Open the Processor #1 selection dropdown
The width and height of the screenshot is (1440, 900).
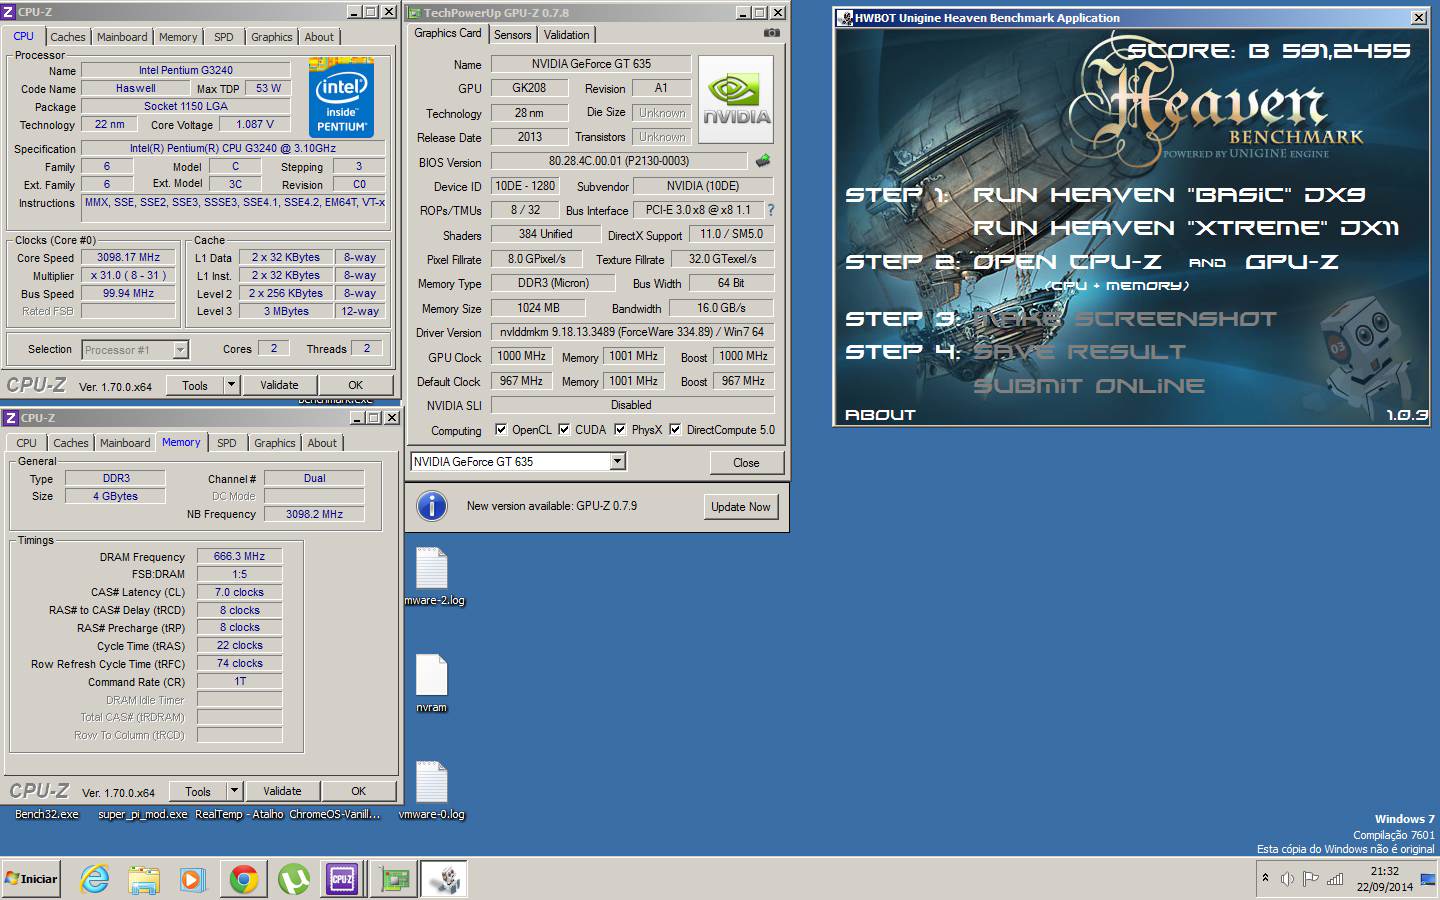(x=180, y=350)
